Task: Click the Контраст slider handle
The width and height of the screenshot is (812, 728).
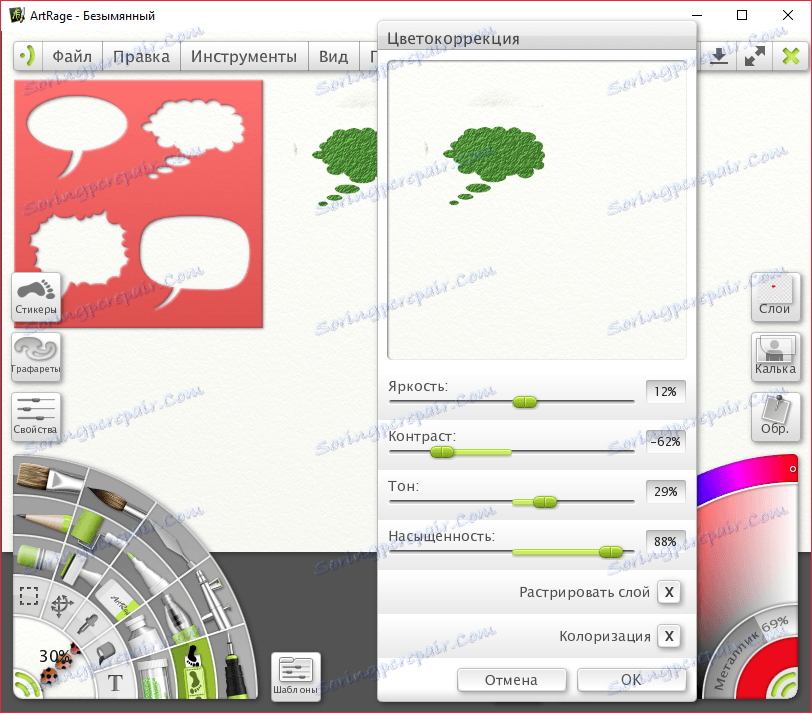Action: click(442, 452)
